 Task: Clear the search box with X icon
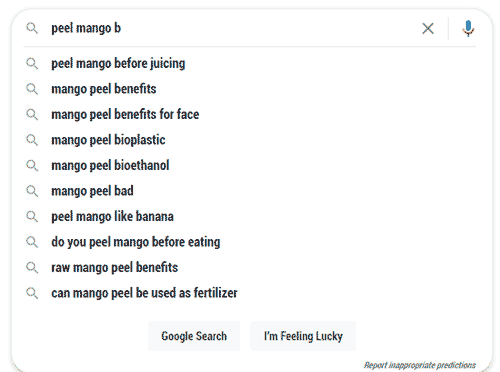click(x=428, y=28)
